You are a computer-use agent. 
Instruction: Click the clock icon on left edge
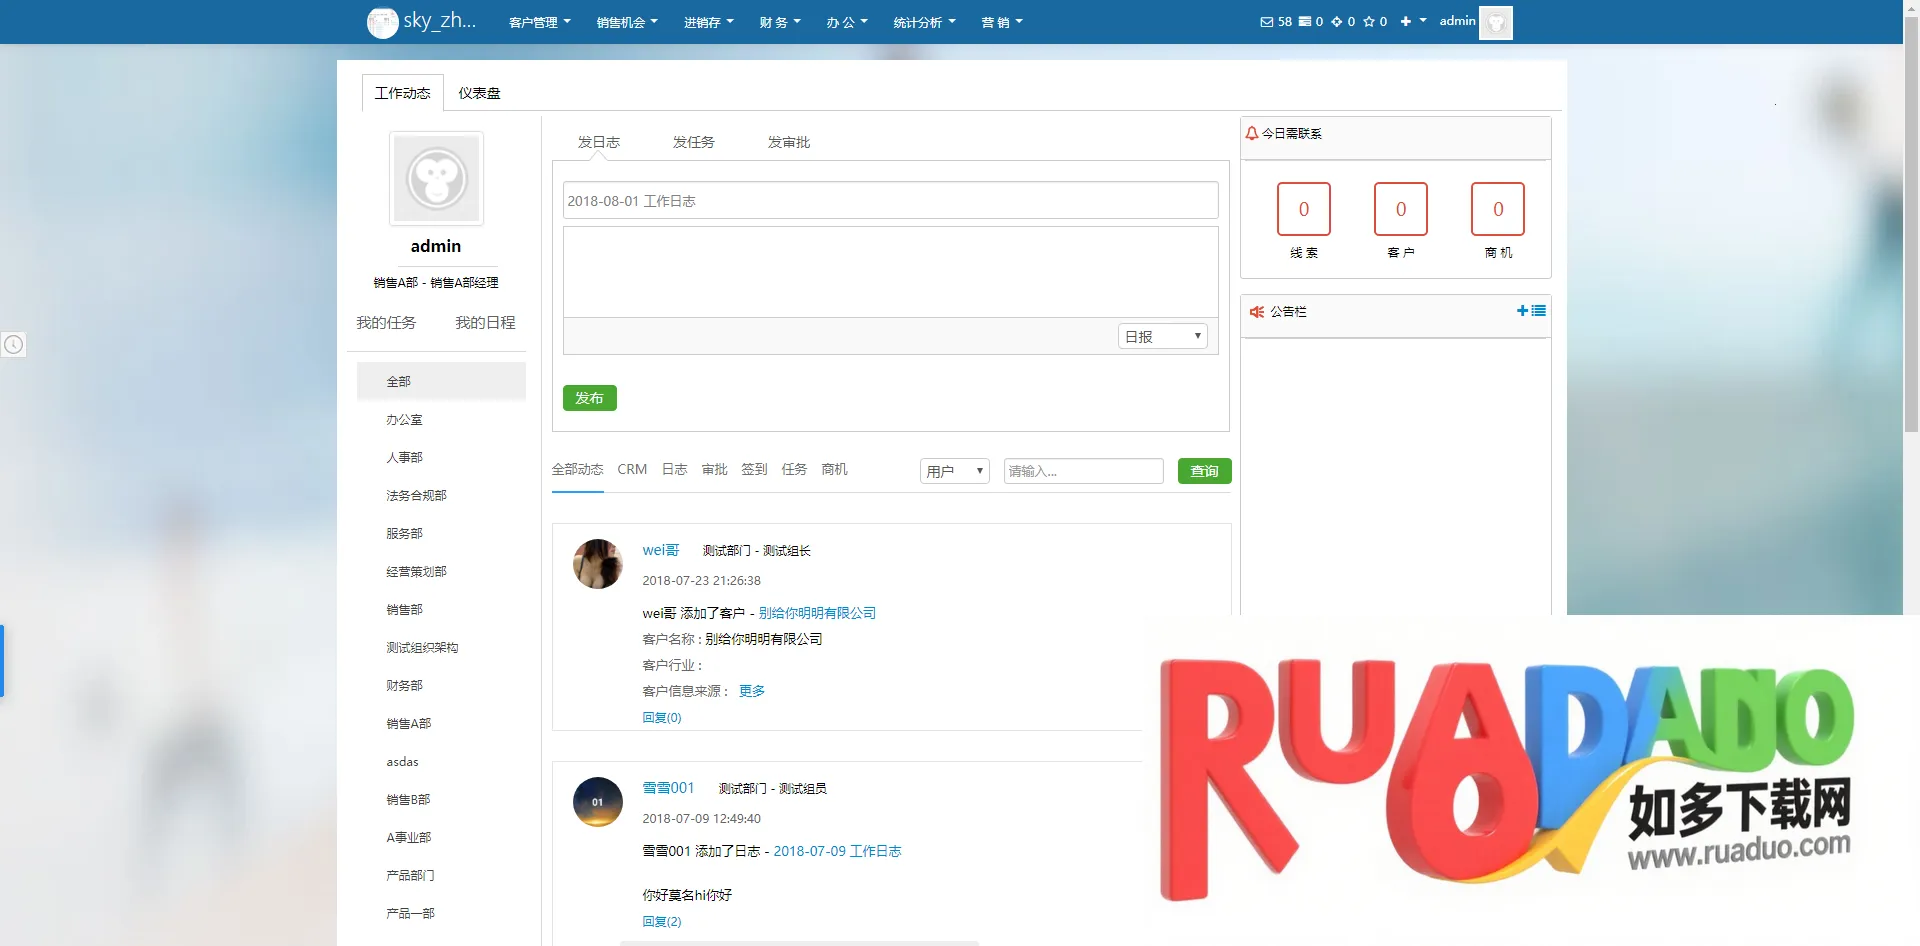13,345
